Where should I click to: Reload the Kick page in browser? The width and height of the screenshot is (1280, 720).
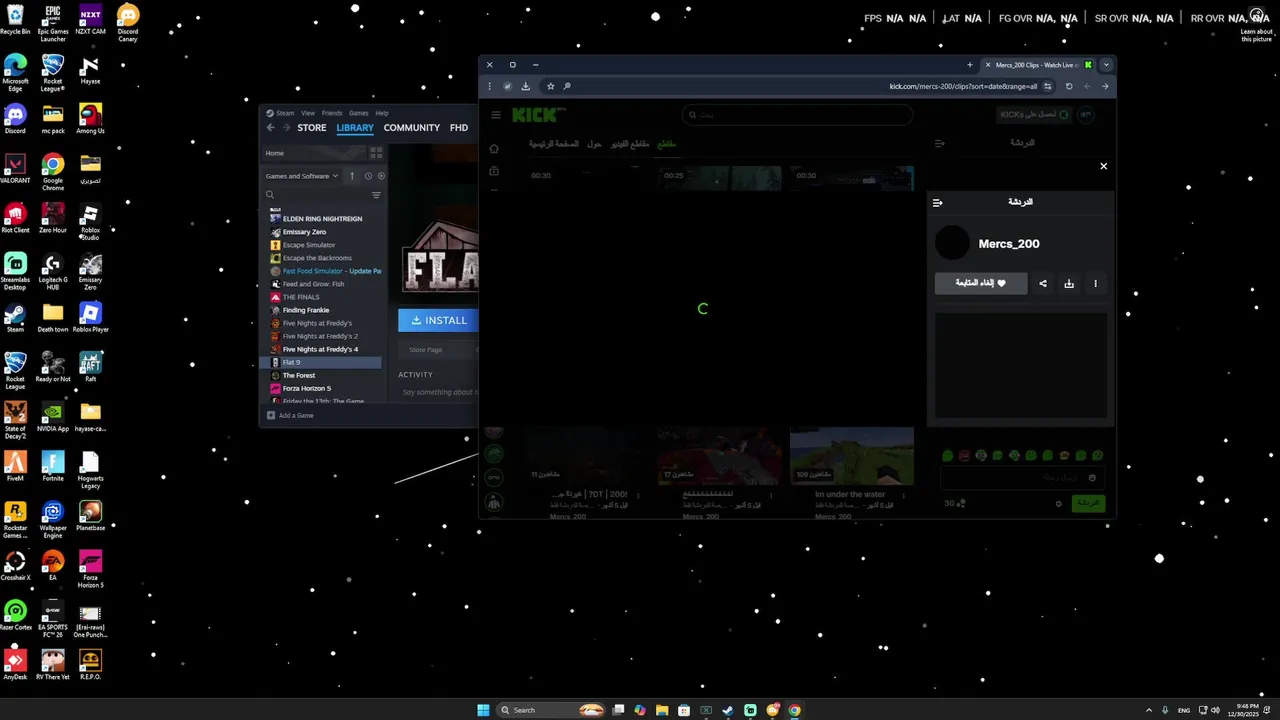[x=1069, y=86]
